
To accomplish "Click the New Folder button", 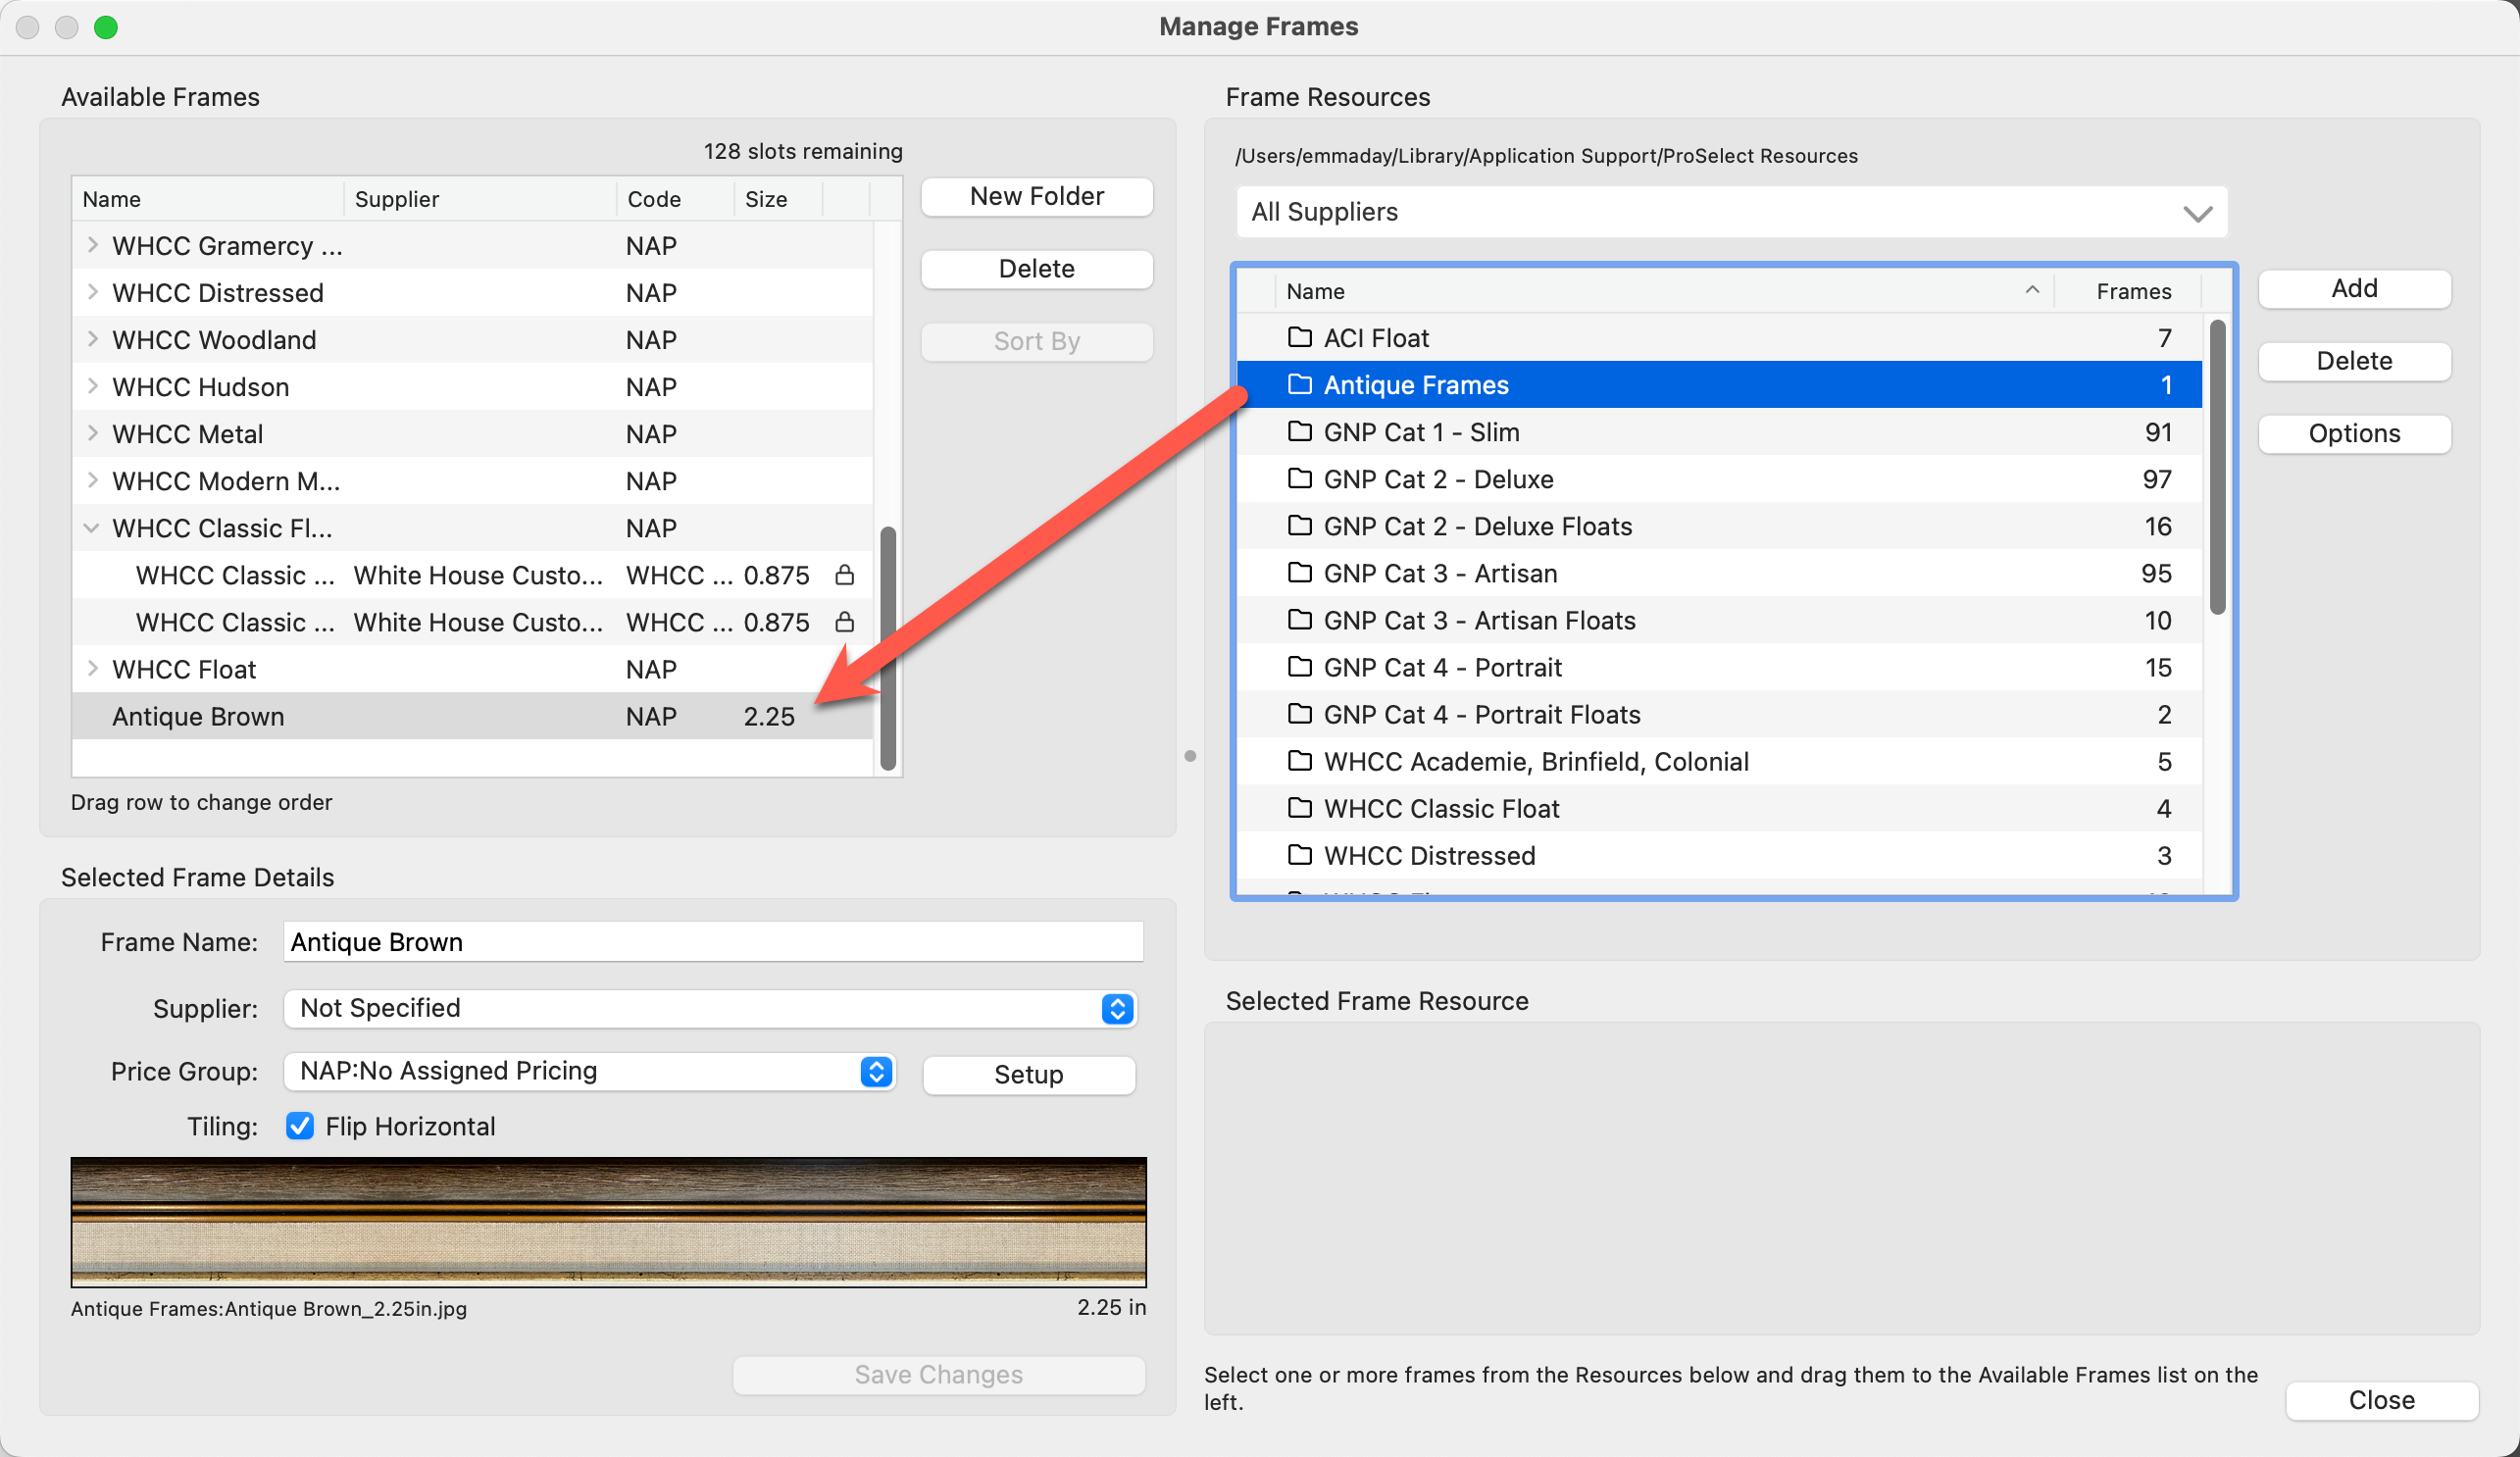I will click(1036, 196).
